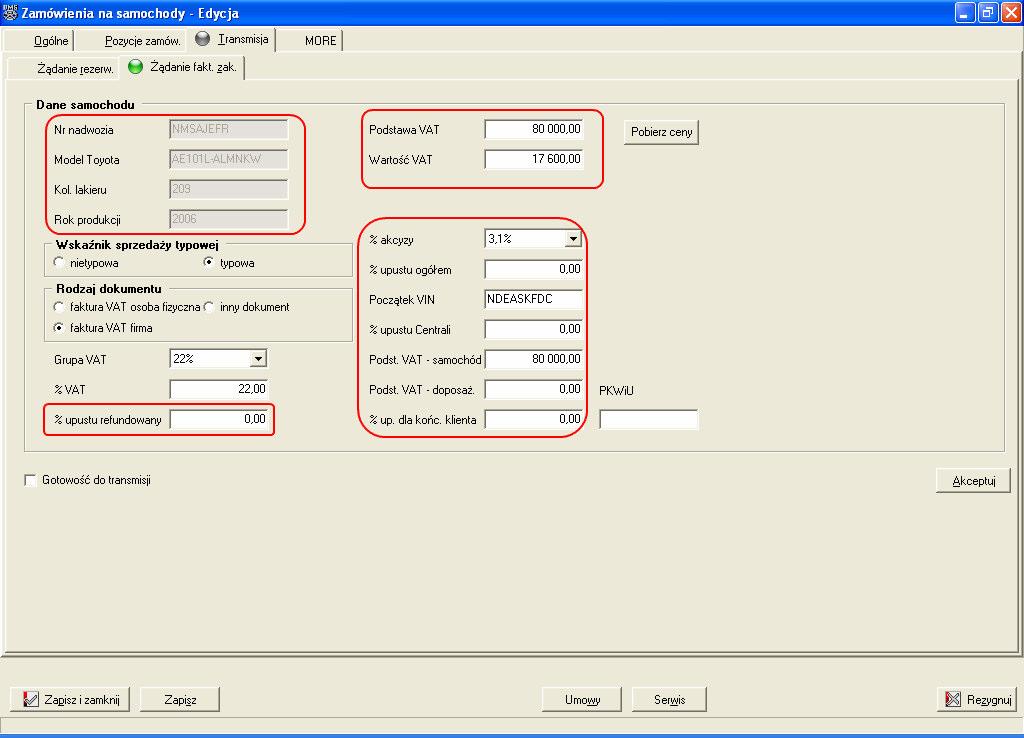Open the Grupa VAT dropdown
1024x738 pixels.
point(259,359)
